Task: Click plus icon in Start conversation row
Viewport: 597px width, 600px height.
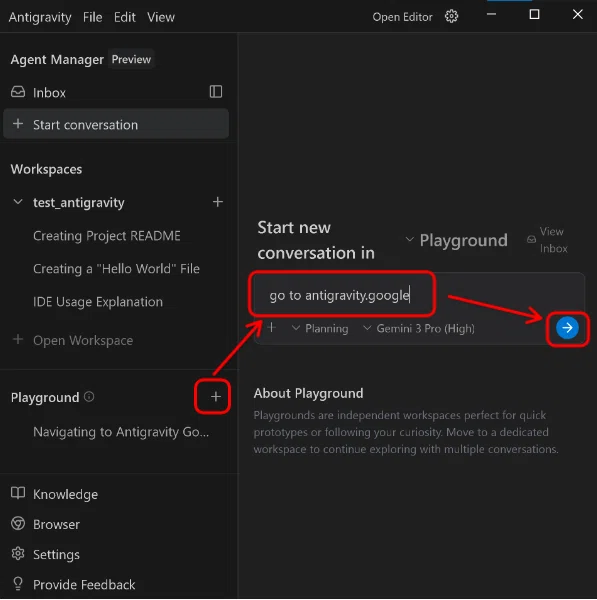Action: click(x=18, y=124)
